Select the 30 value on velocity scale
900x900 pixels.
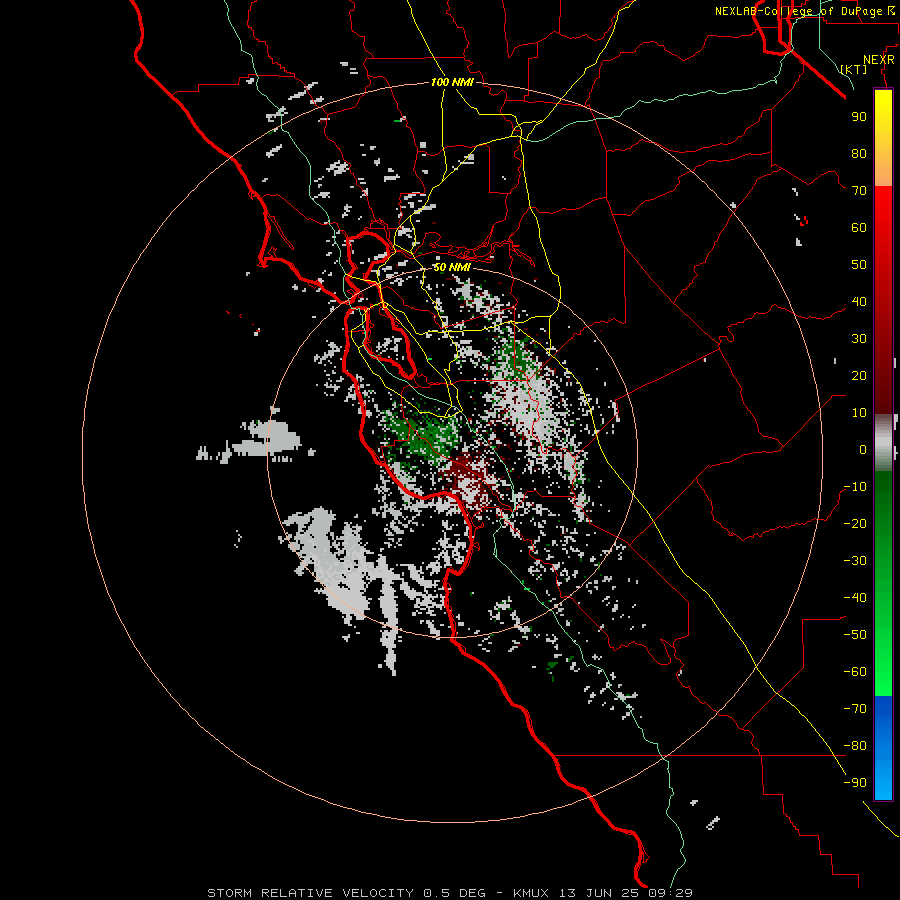point(859,339)
